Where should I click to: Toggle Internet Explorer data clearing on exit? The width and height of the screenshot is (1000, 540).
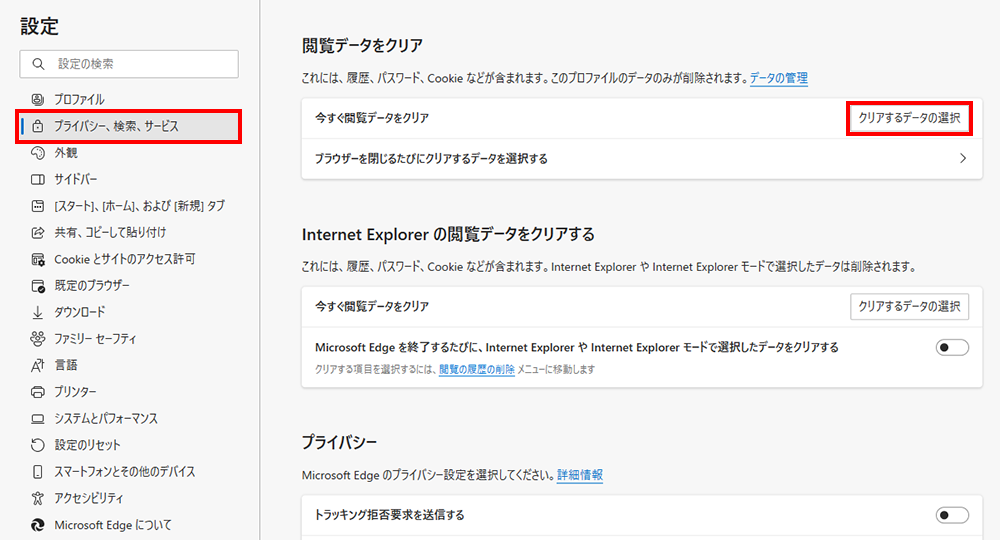coord(952,347)
